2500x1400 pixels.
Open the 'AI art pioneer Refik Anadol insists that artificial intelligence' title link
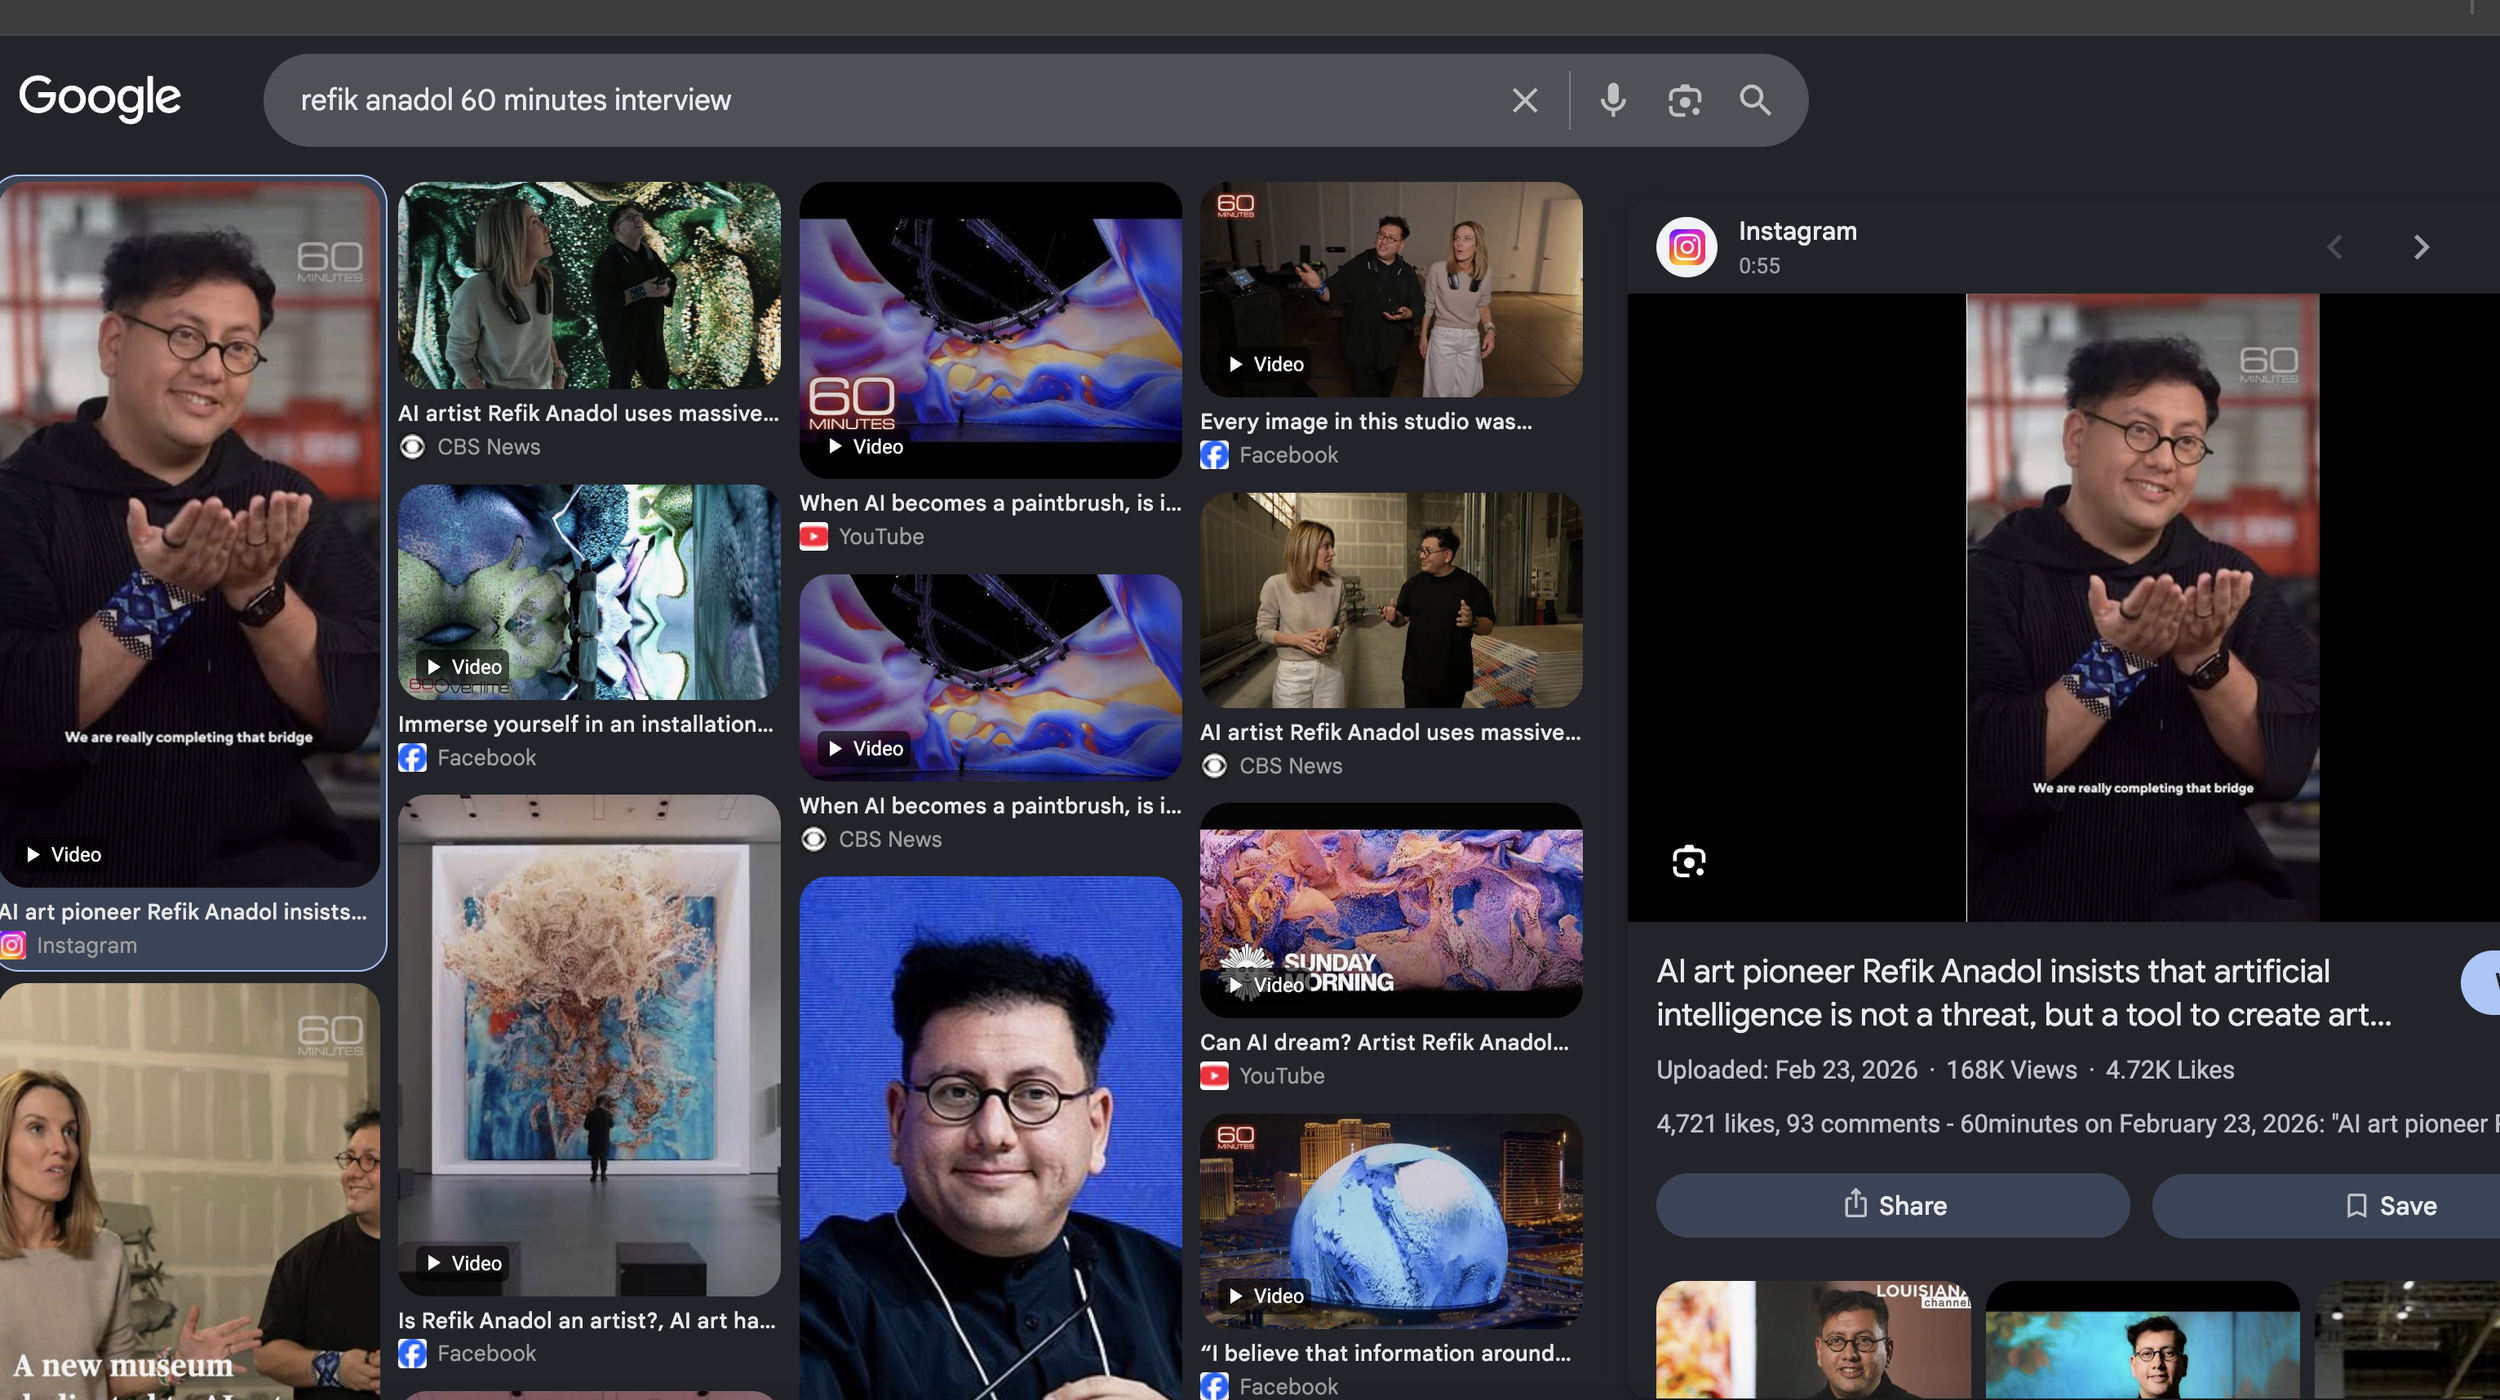click(2024, 993)
